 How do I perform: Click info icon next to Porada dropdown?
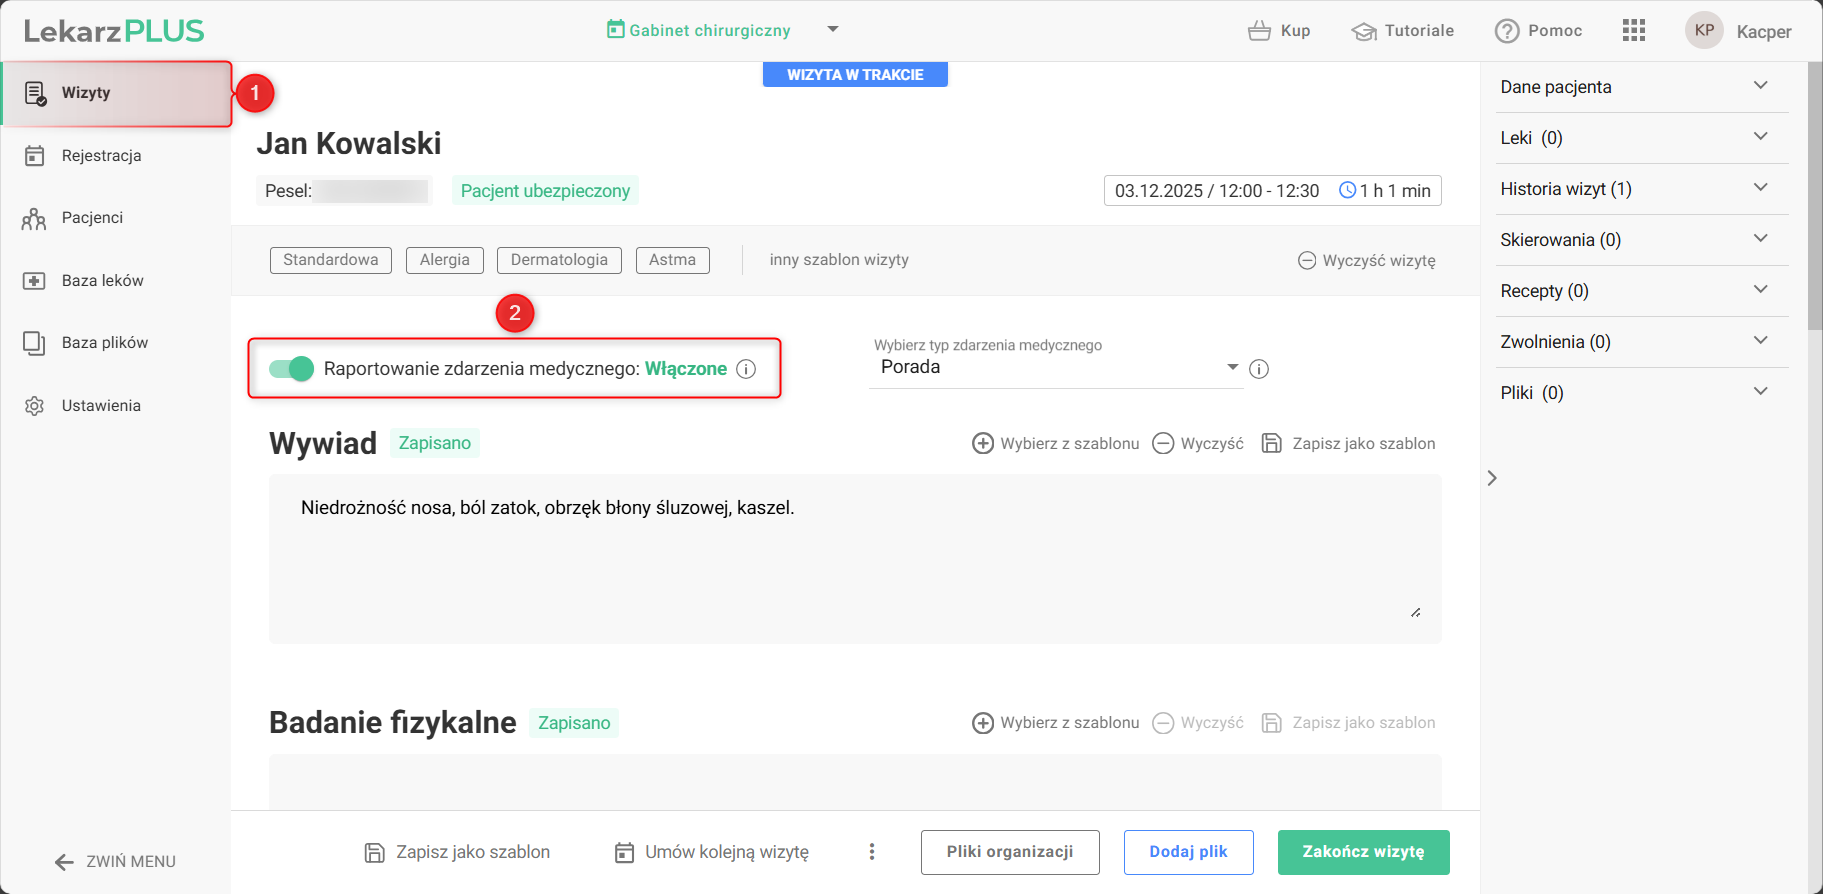1259,369
